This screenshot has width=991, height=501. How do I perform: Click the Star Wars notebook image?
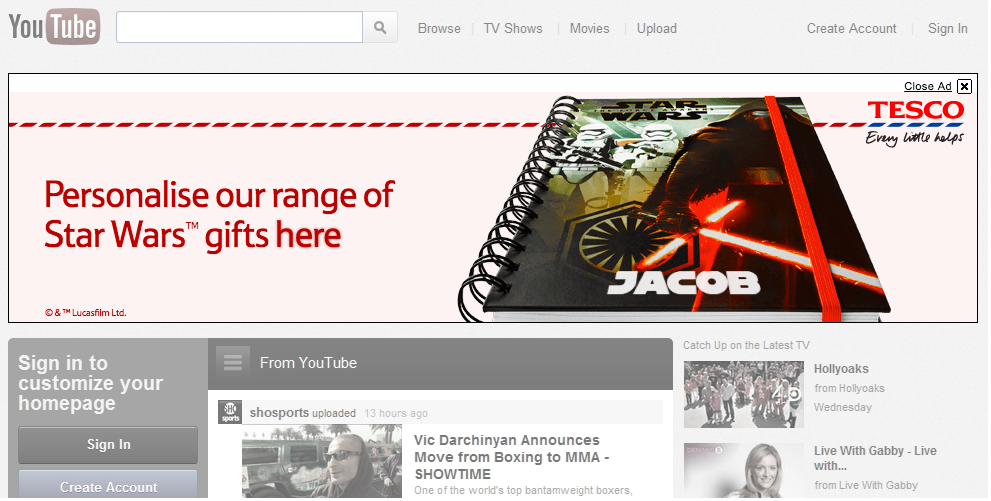click(673, 208)
